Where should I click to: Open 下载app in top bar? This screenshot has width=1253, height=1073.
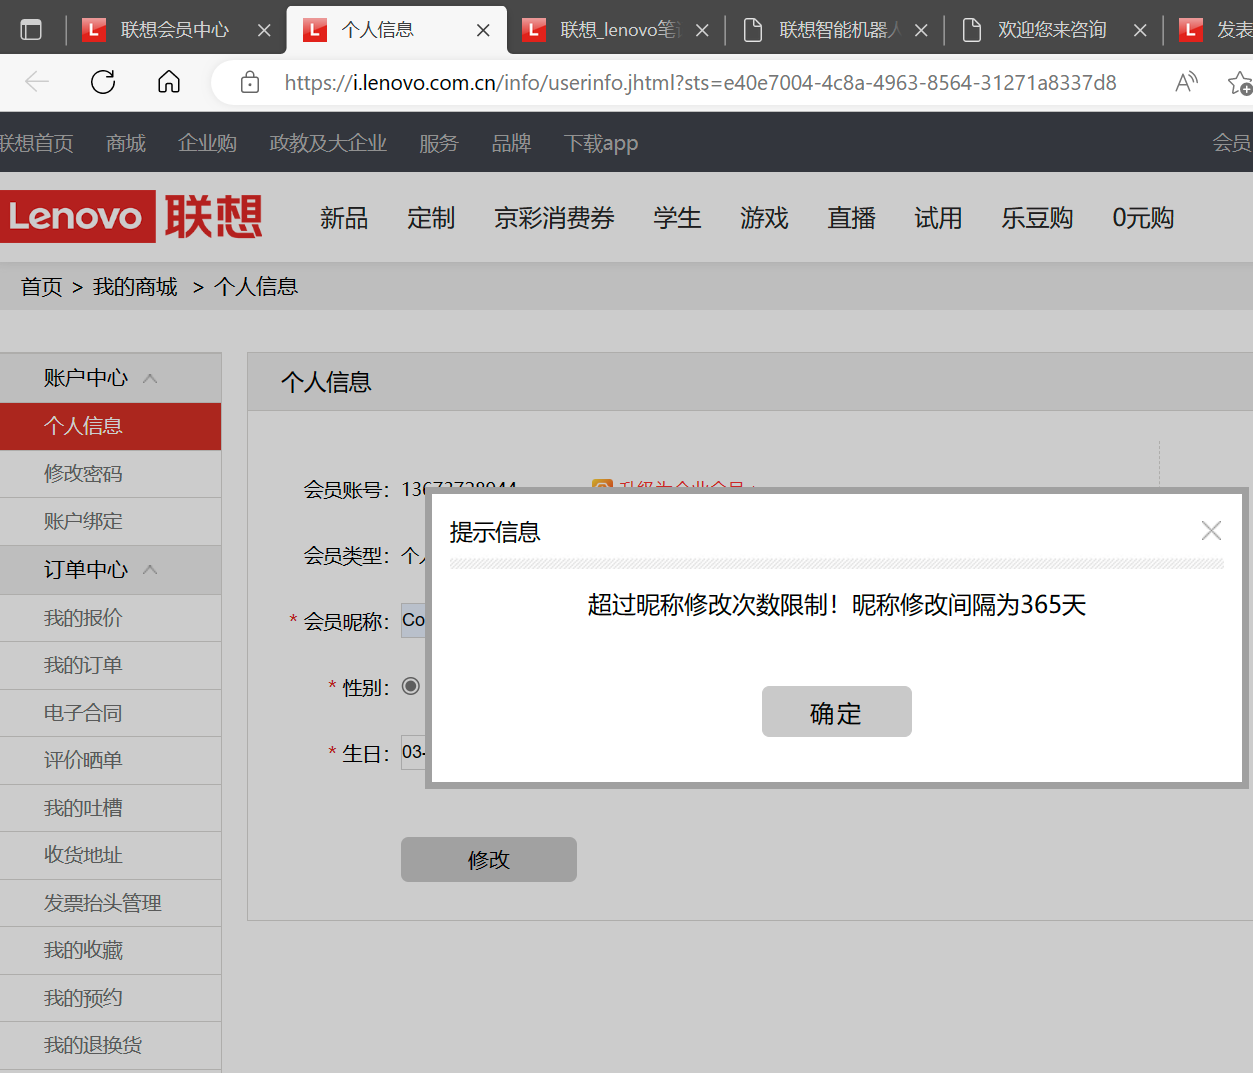tap(601, 143)
